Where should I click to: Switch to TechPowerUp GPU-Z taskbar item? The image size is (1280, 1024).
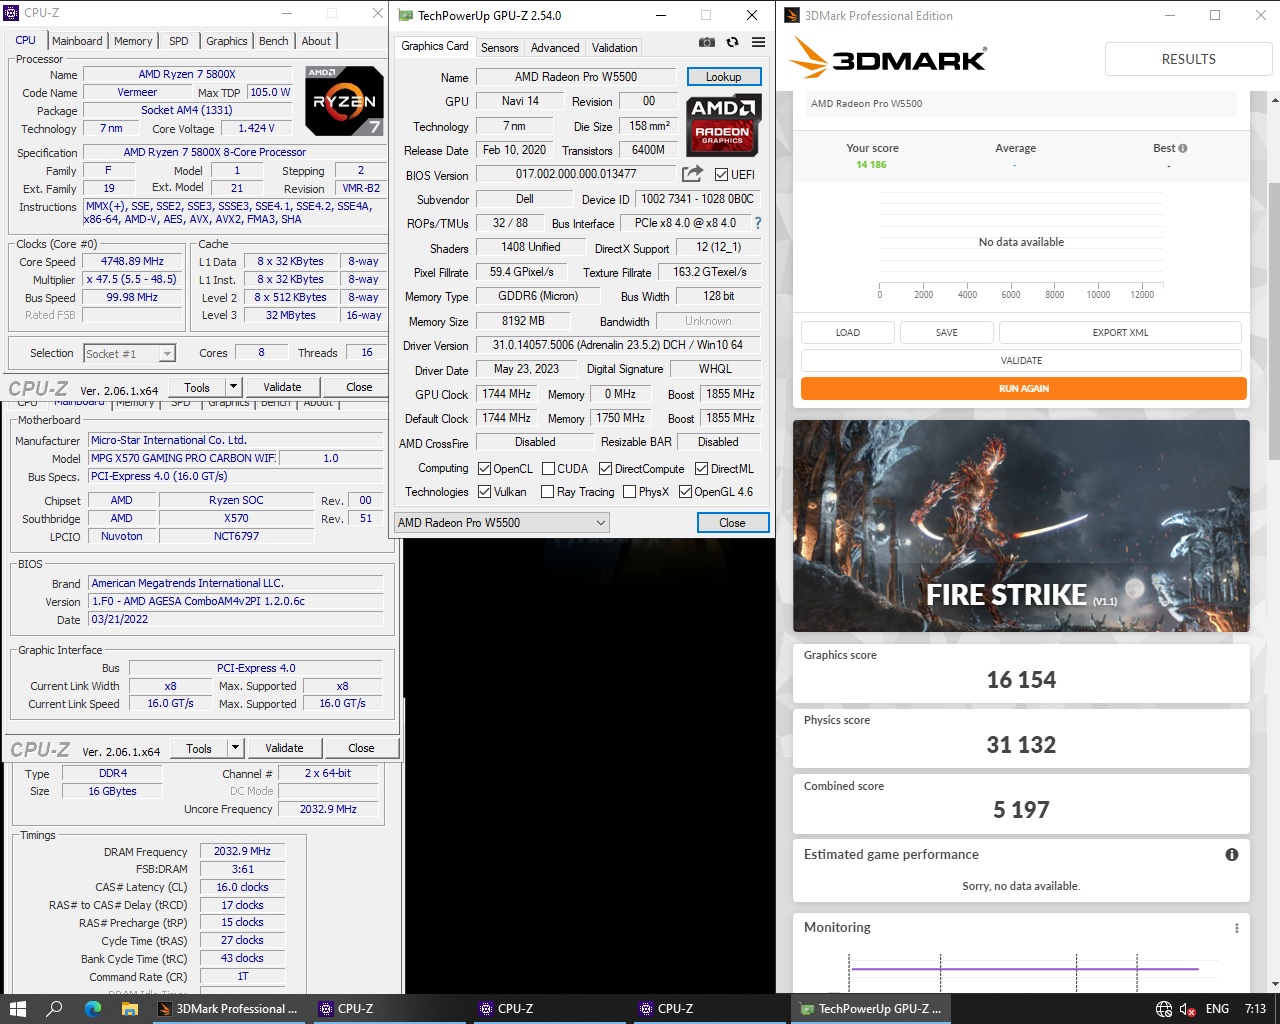[870, 1009]
